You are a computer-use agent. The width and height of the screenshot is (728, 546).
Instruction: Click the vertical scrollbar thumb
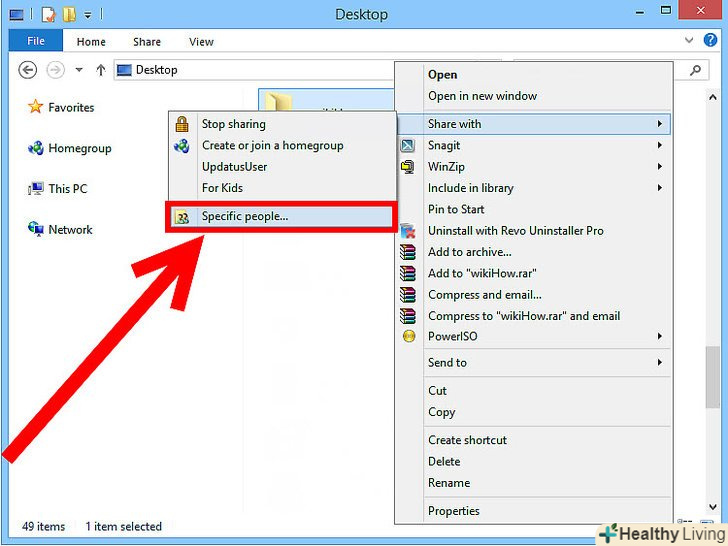pos(712,377)
